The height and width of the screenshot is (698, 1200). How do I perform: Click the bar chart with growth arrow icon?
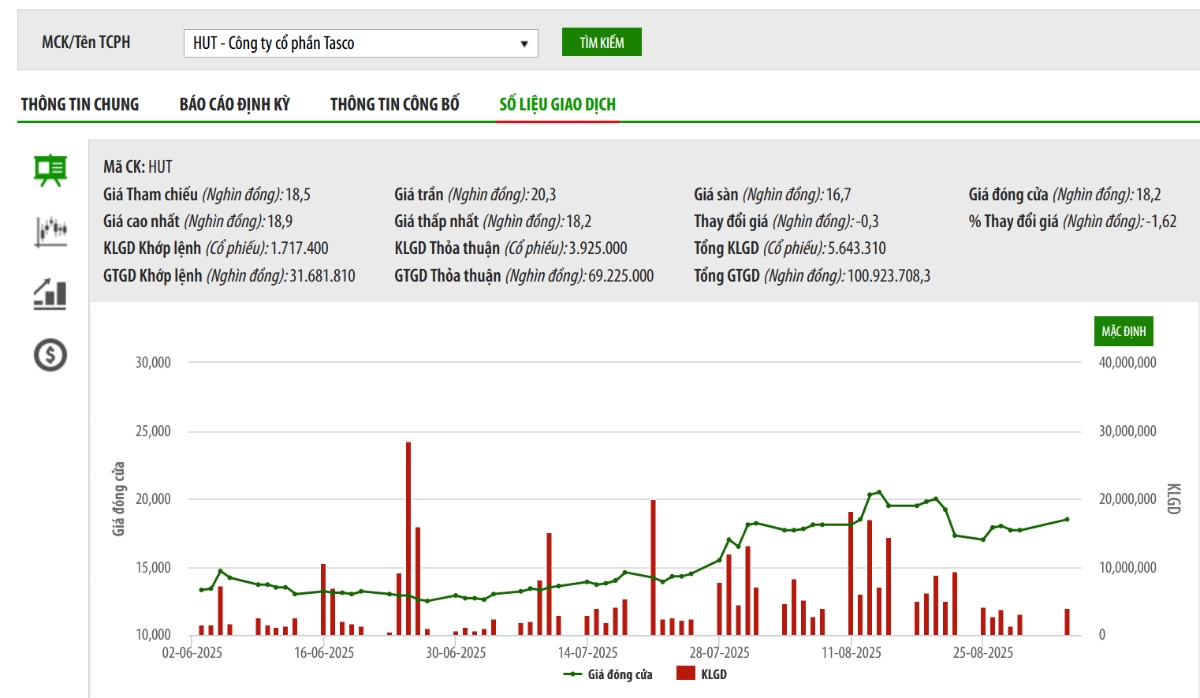click(x=50, y=293)
